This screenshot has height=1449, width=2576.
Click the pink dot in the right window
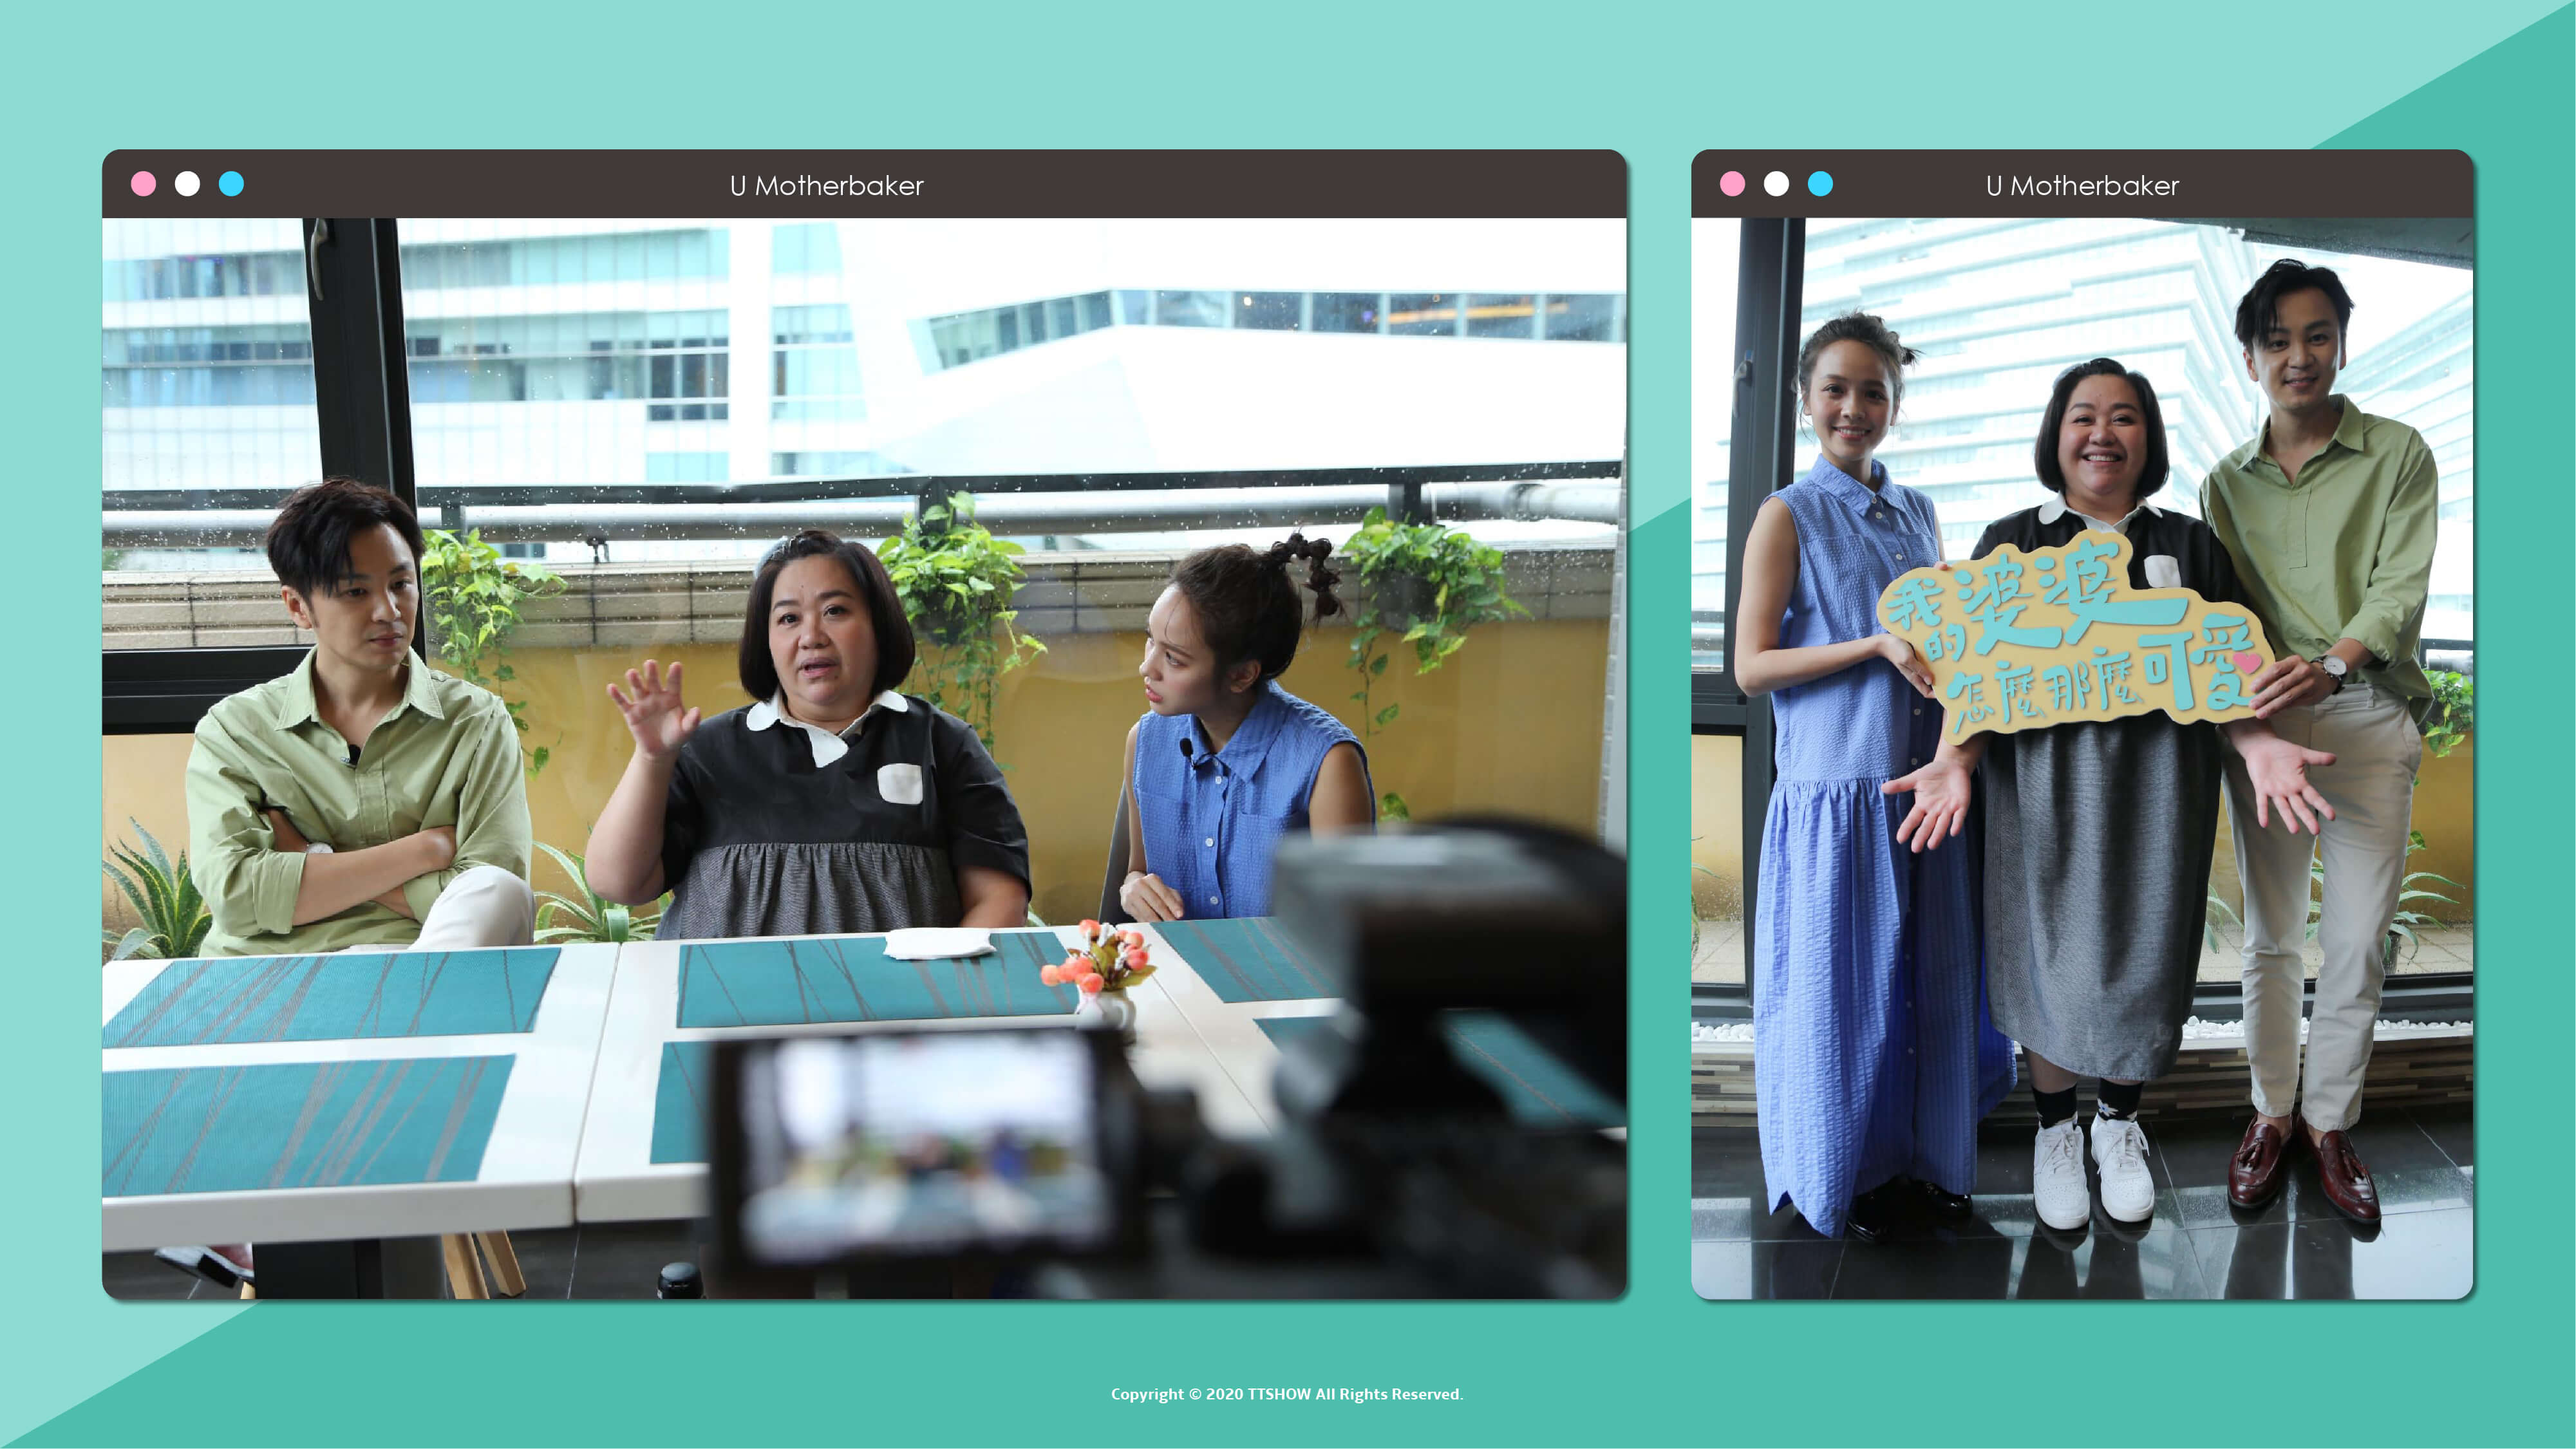(1732, 184)
